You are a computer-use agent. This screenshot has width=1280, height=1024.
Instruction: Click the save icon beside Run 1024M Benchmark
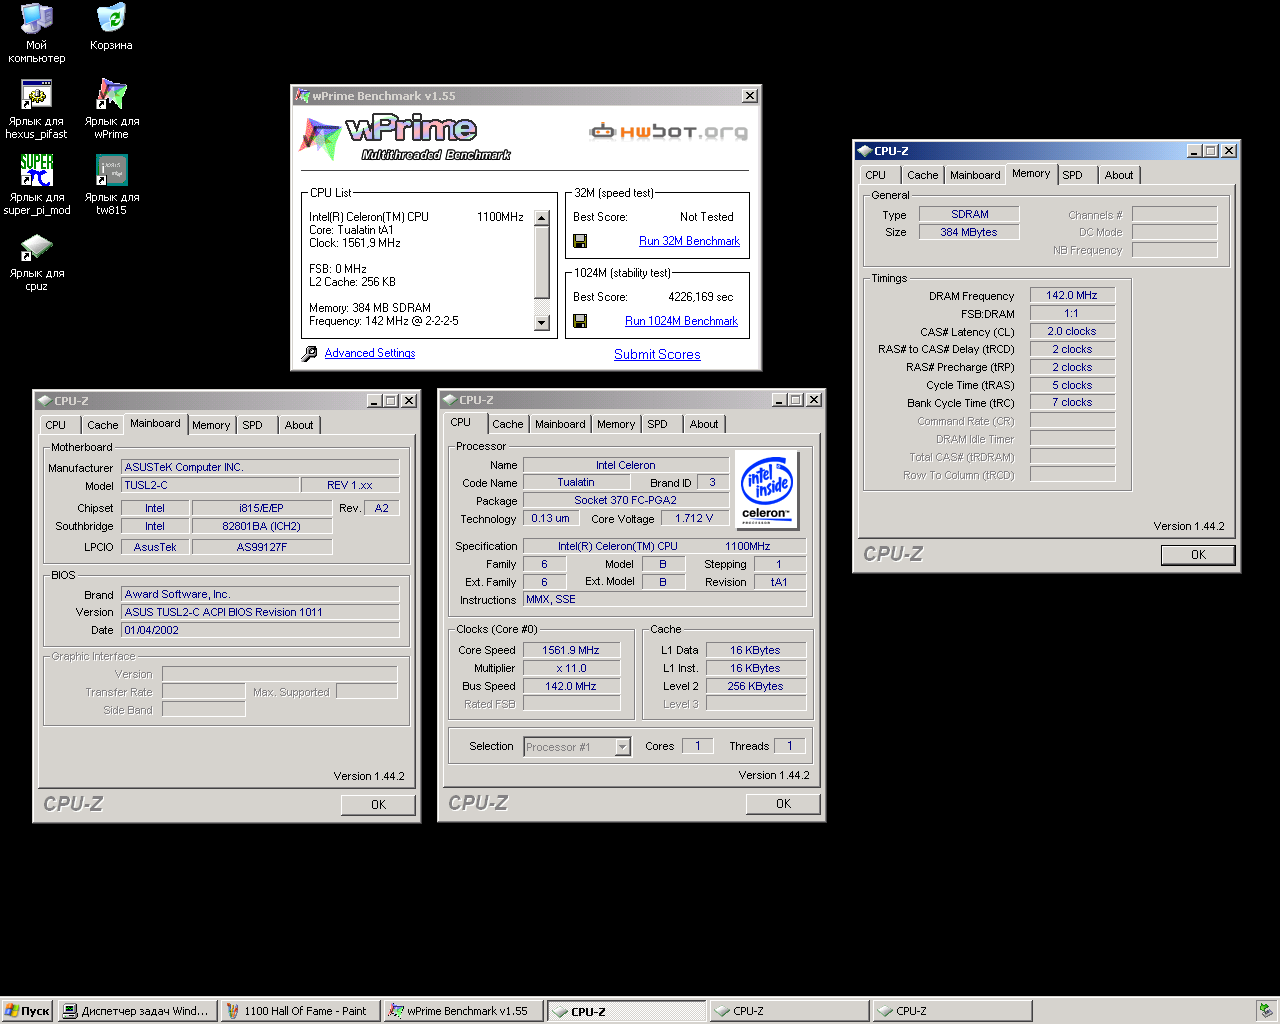click(580, 321)
